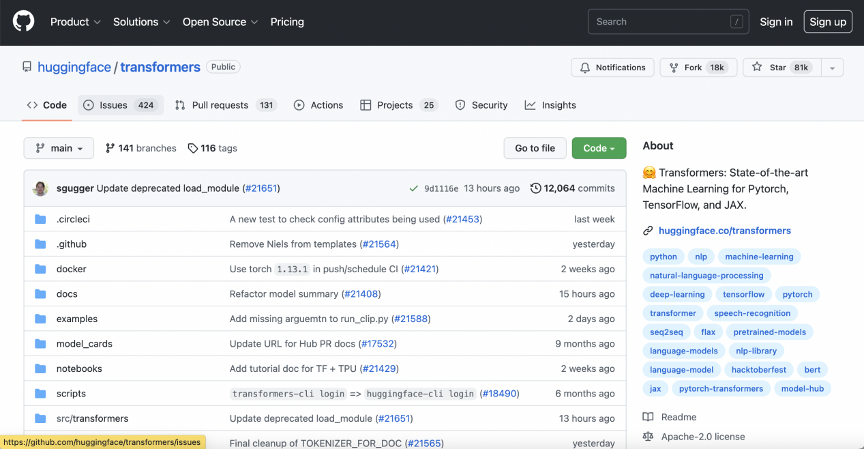Click the commit history clock icon
Viewport: 864px width, 449px height.
(535, 188)
